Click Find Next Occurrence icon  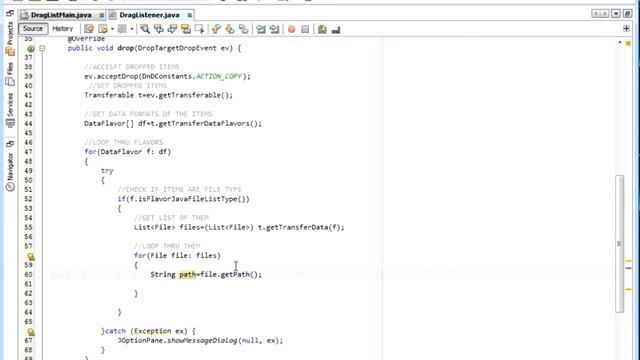[x=172, y=29]
